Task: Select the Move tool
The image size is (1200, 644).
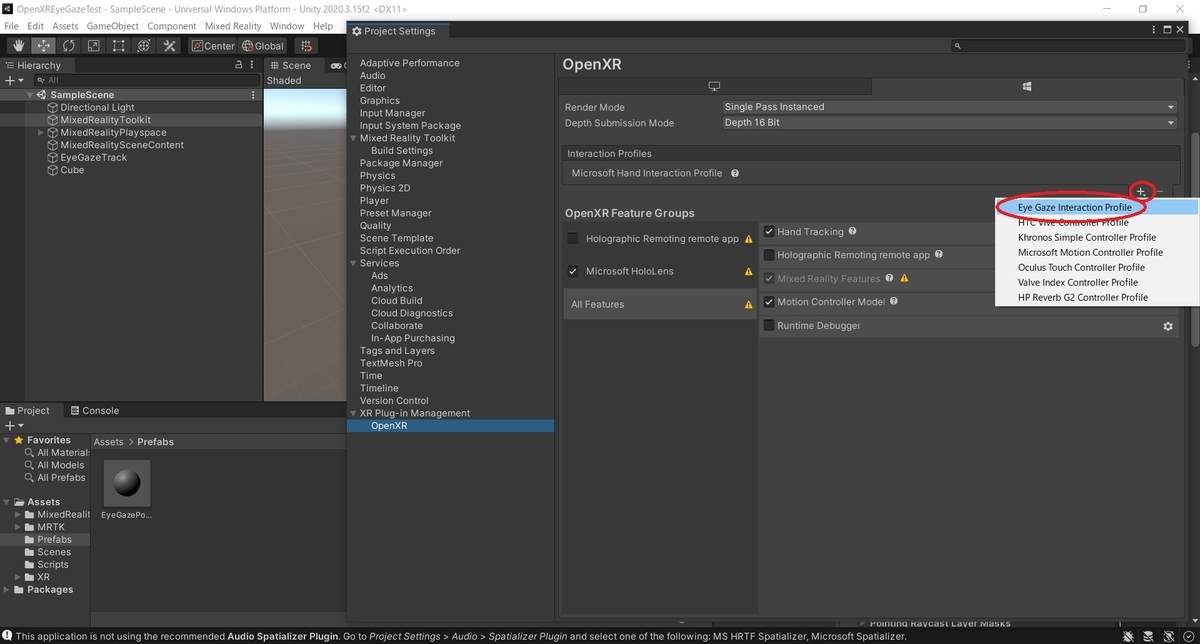Action: [44, 46]
